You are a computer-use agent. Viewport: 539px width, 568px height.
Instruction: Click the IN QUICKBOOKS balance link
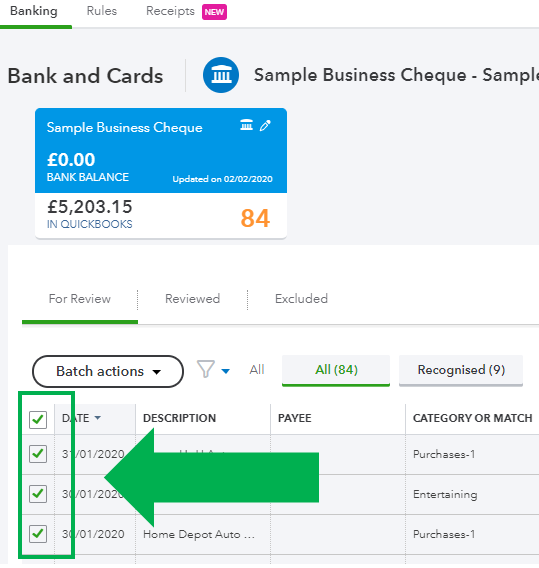pyautogui.click(x=89, y=224)
